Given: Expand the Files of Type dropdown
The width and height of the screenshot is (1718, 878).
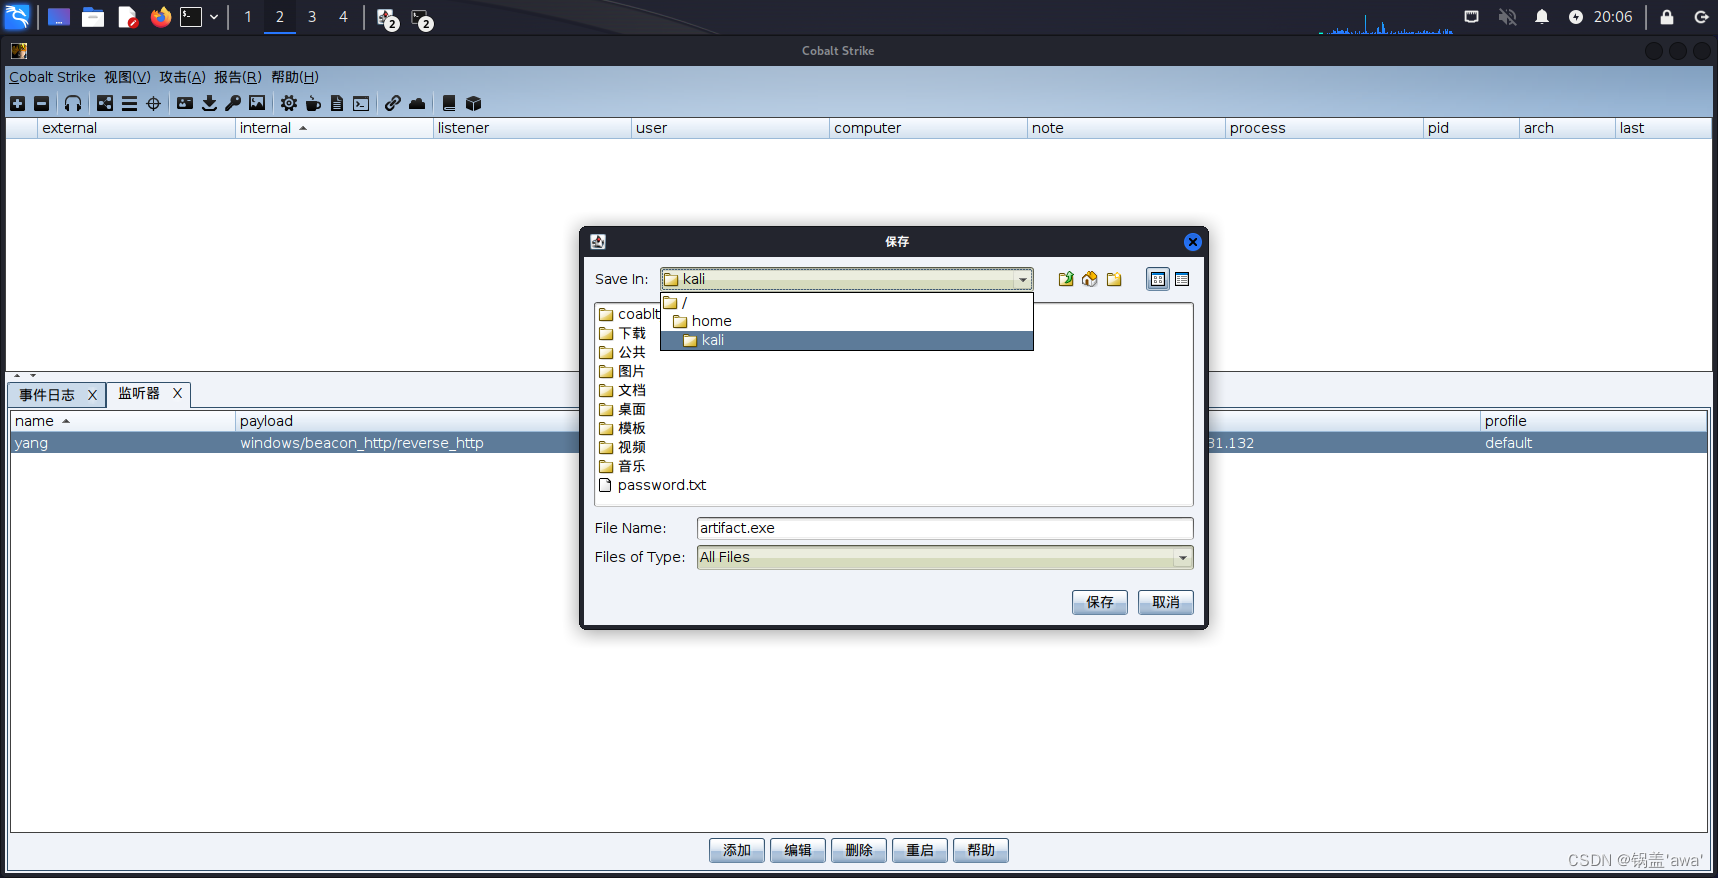Looking at the screenshot, I should [1183, 558].
